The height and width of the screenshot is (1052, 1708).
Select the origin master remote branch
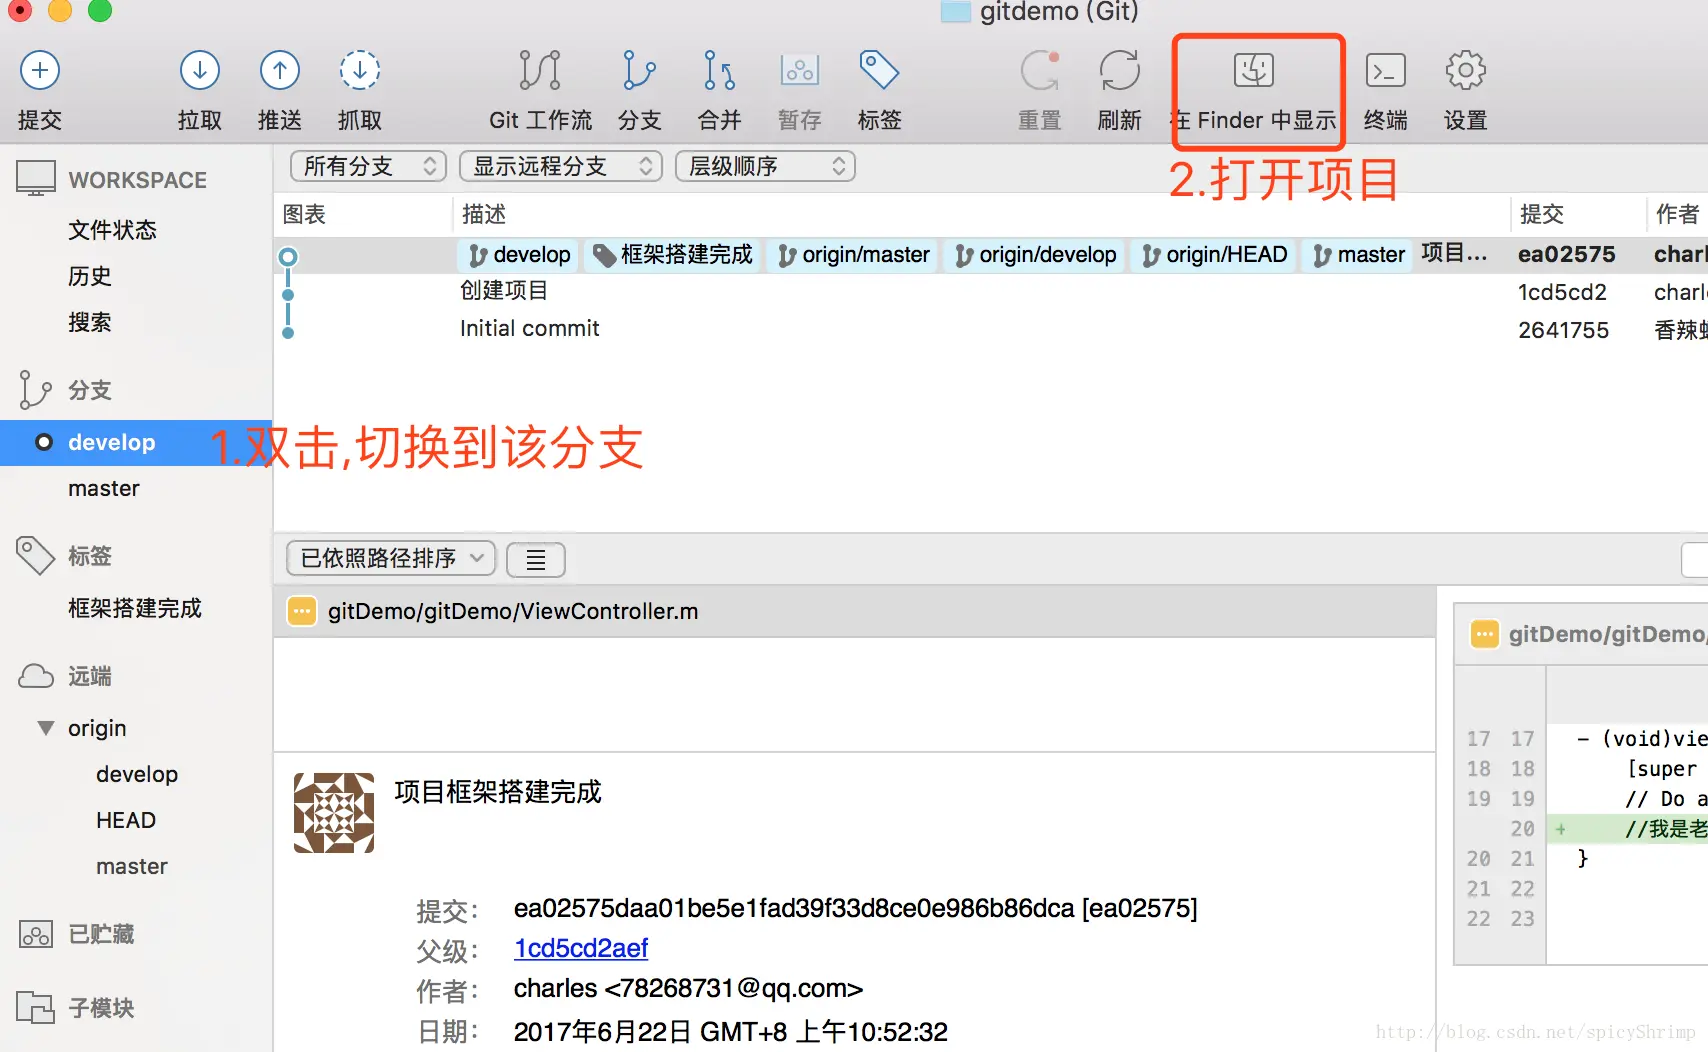pyautogui.click(x=132, y=866)
